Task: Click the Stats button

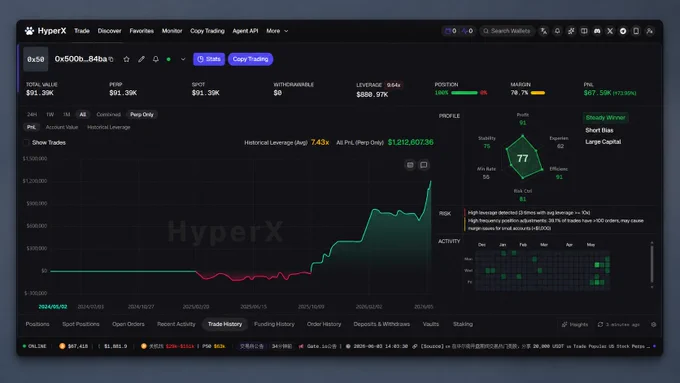Action: (209, 59)
